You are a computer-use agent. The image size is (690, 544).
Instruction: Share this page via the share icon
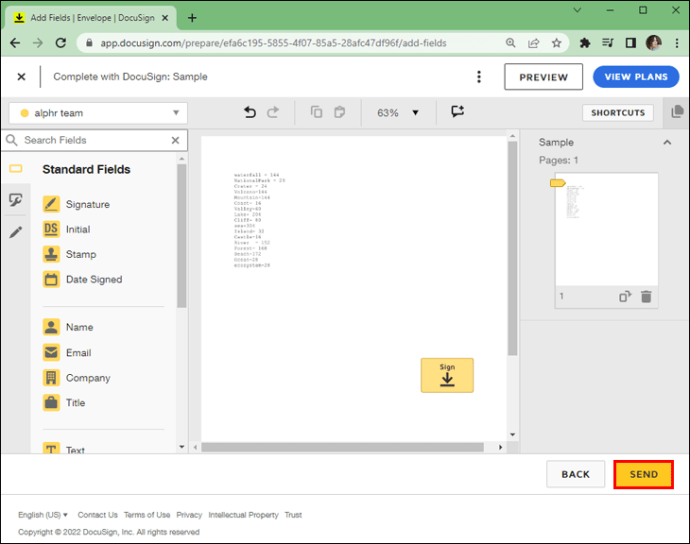point(533,43)
